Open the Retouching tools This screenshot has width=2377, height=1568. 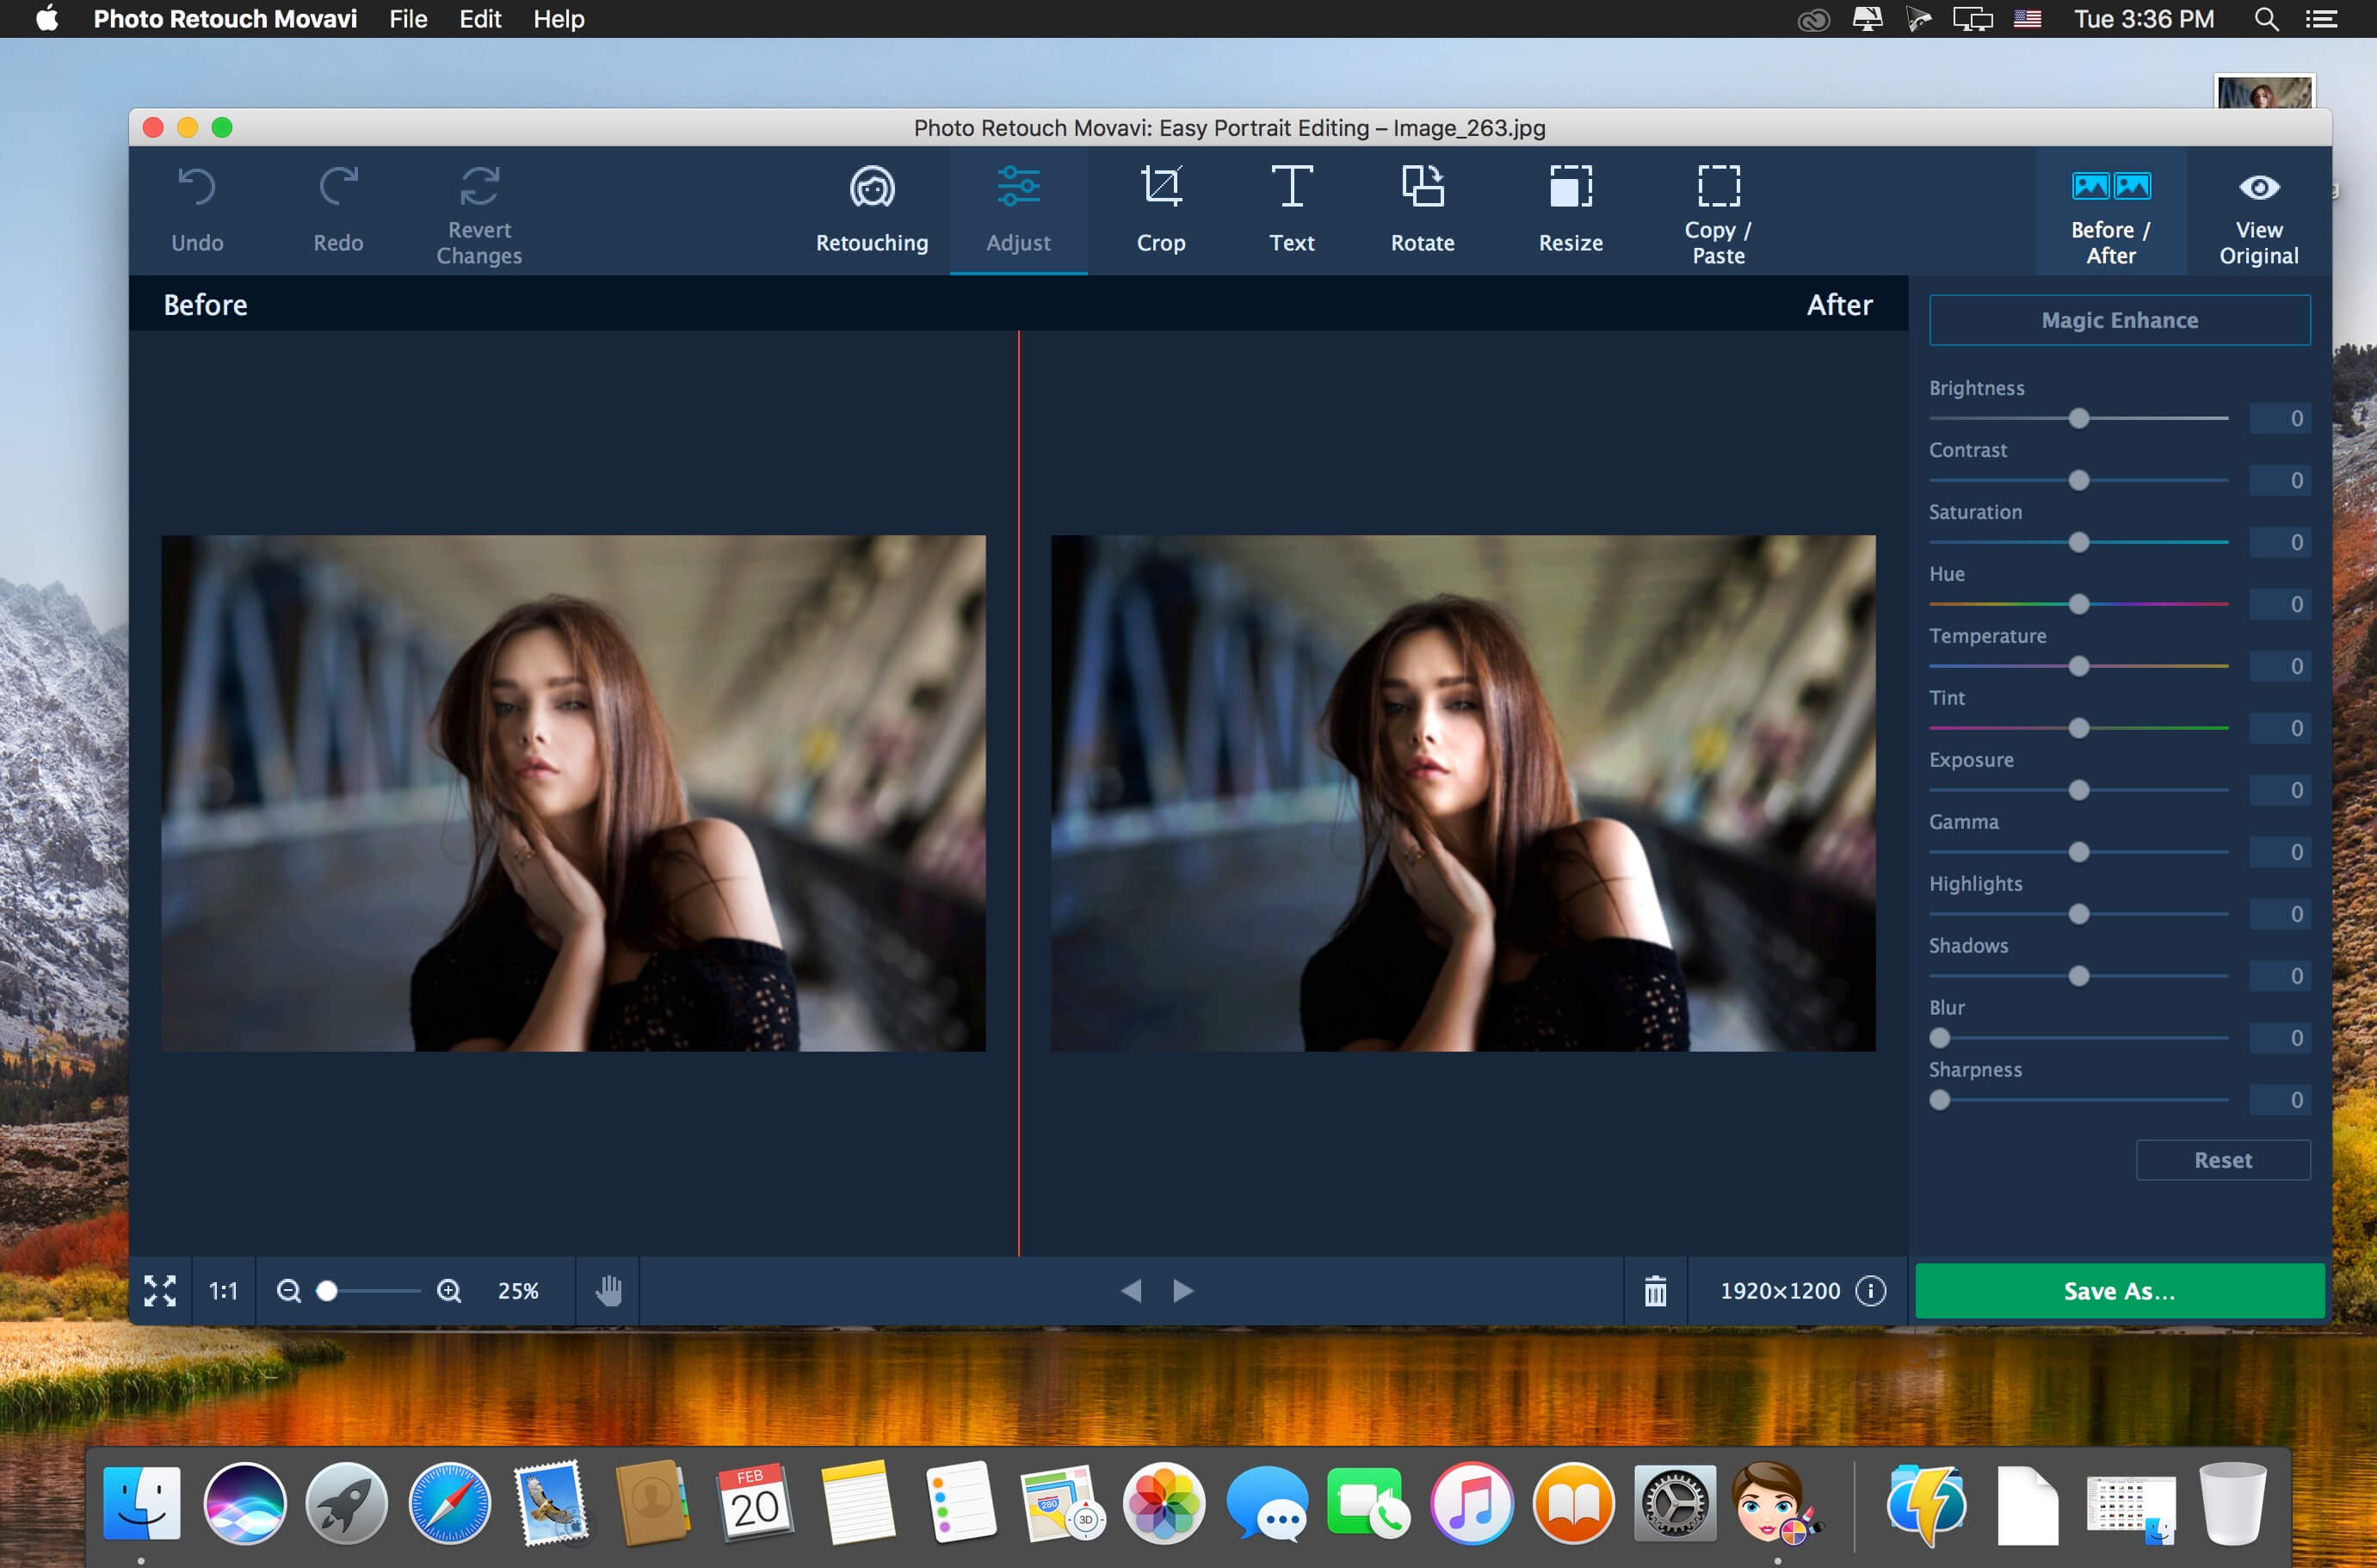(871, 211)
